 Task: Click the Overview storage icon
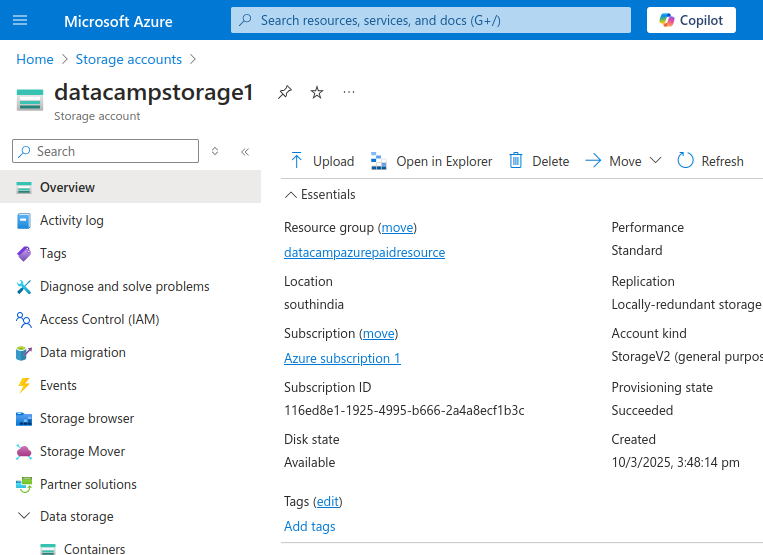24,188
